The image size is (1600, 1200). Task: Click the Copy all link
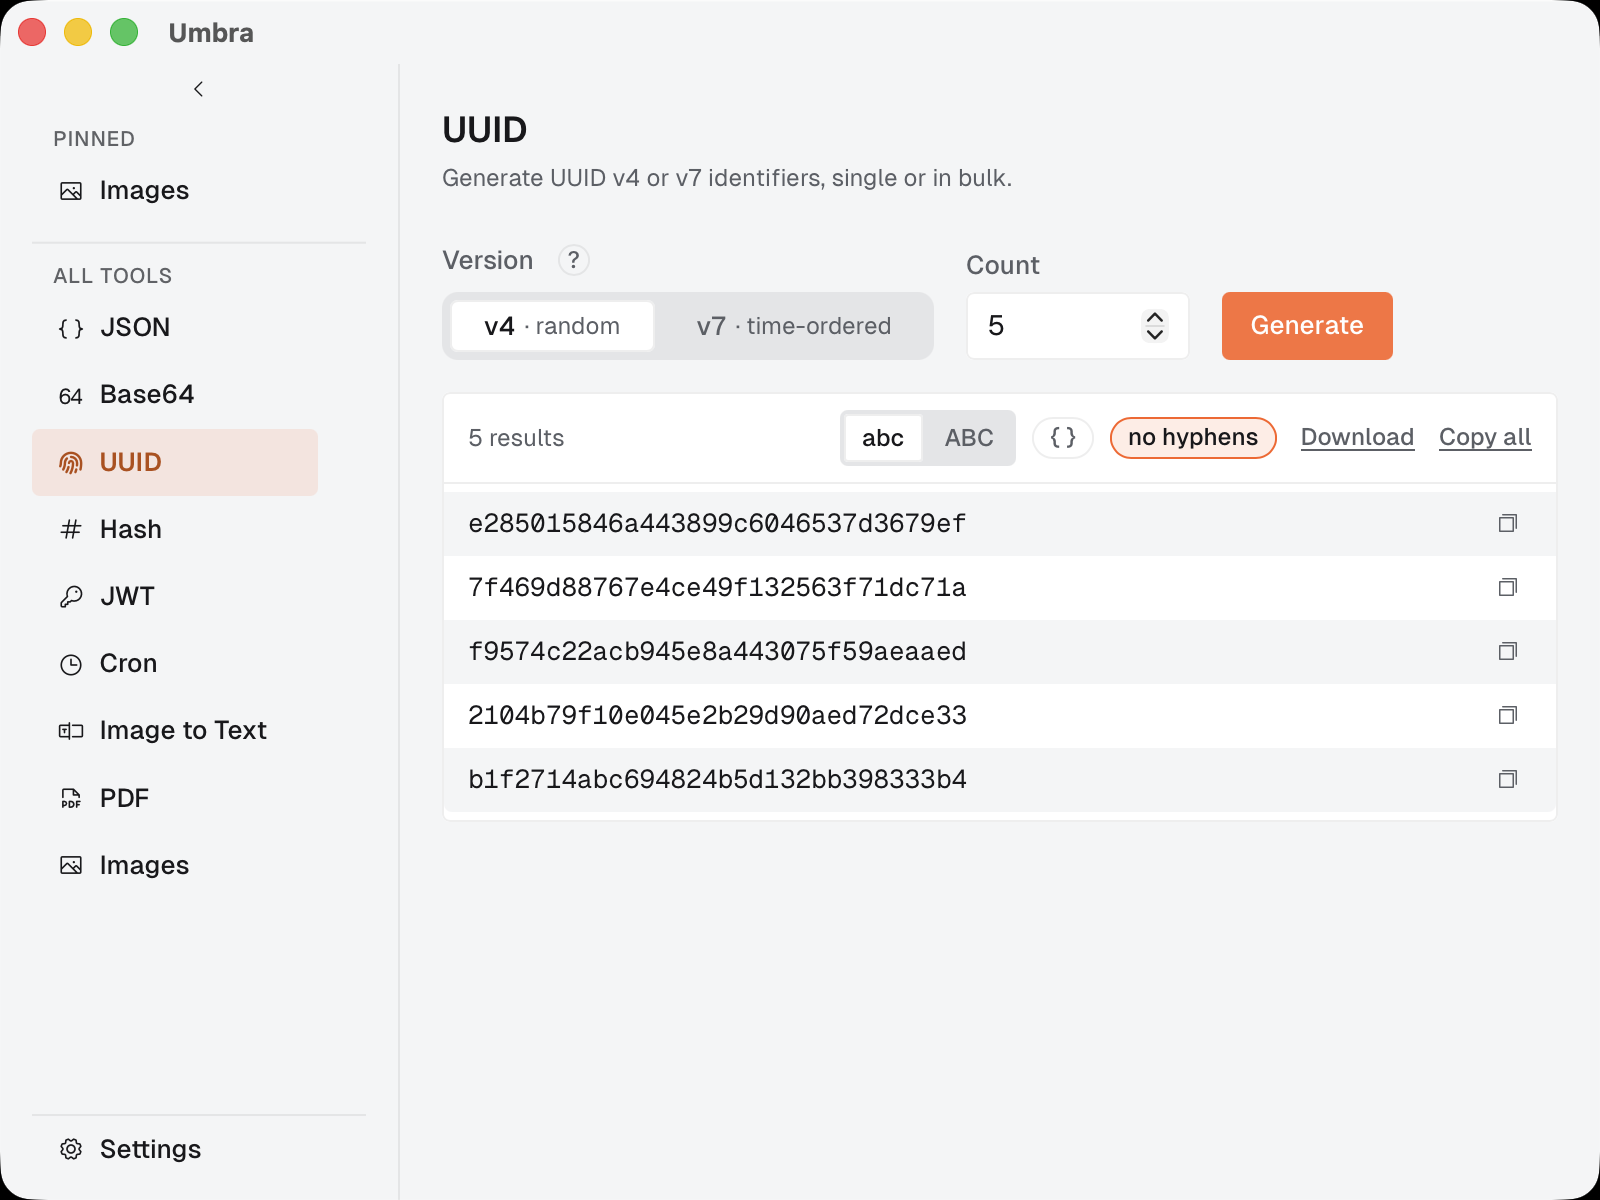[1485, 438]
